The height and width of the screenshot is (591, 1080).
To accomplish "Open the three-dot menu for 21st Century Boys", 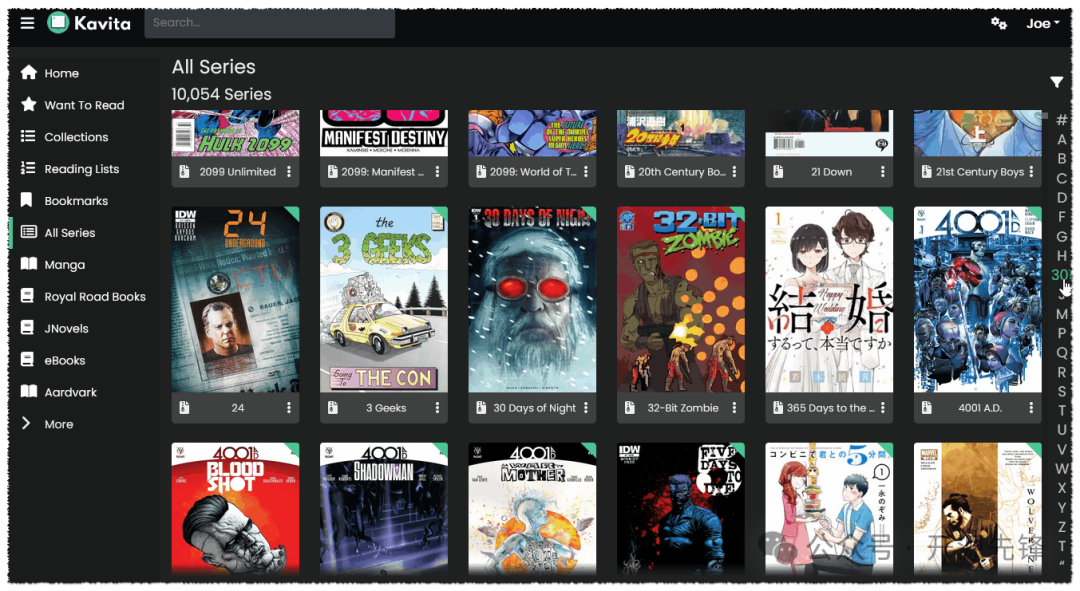I will (1031, 172).
